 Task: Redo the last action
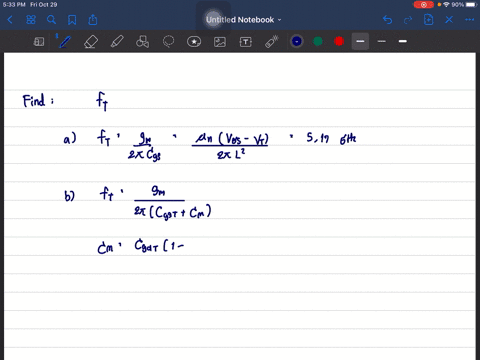(408, 20)
